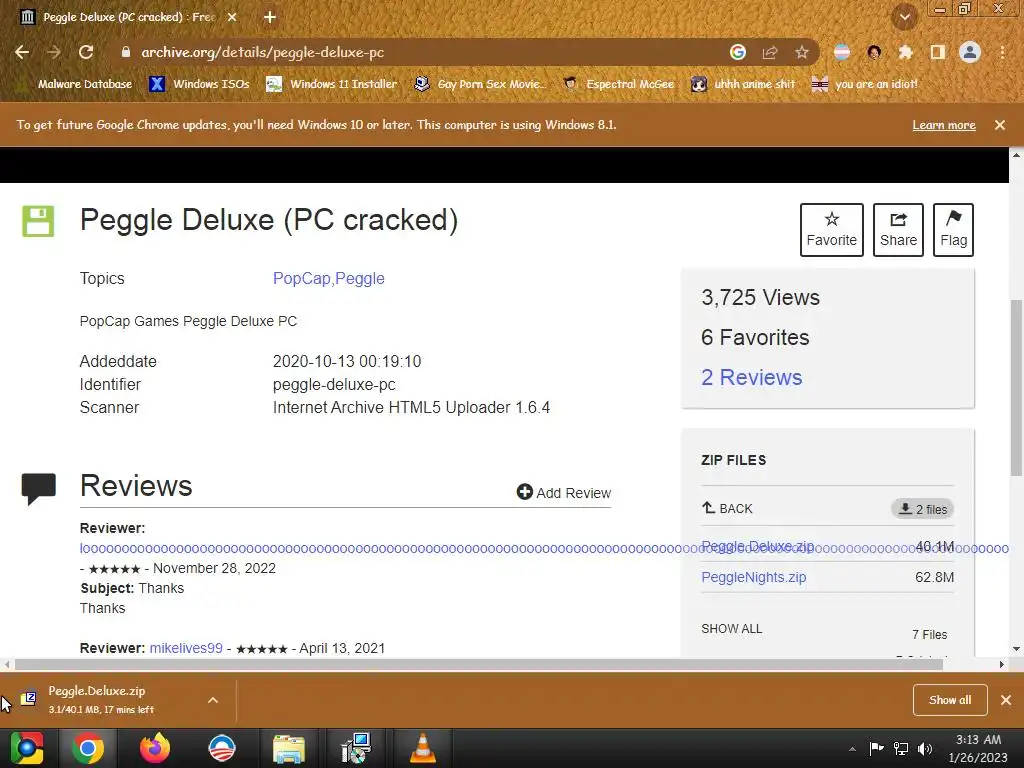Open reviewer mikelives99 profile
This screenshot has width=1024, height=768.
tap(186, 648)
